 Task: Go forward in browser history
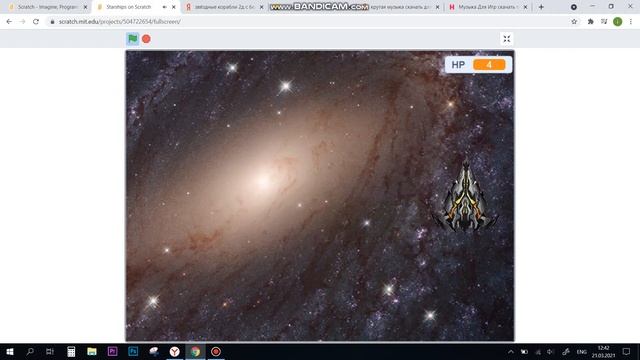(x=22, y=22)
